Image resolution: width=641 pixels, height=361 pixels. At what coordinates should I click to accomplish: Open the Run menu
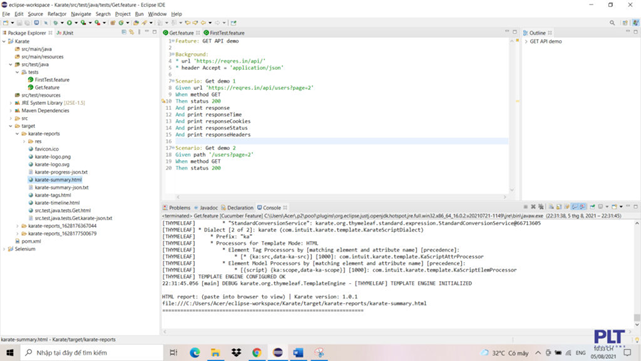pos(139,14)
